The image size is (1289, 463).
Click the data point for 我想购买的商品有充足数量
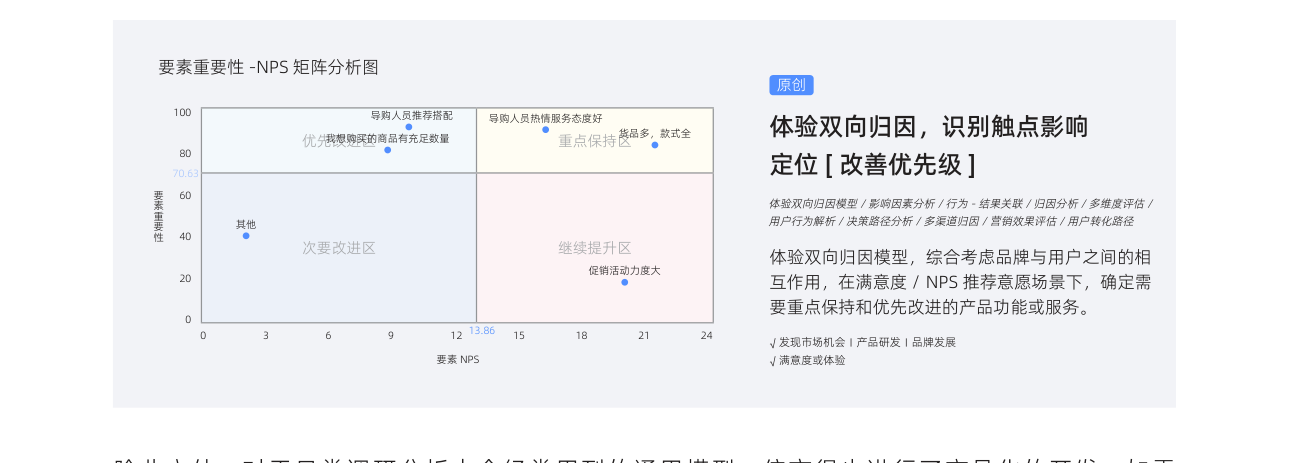388,150
